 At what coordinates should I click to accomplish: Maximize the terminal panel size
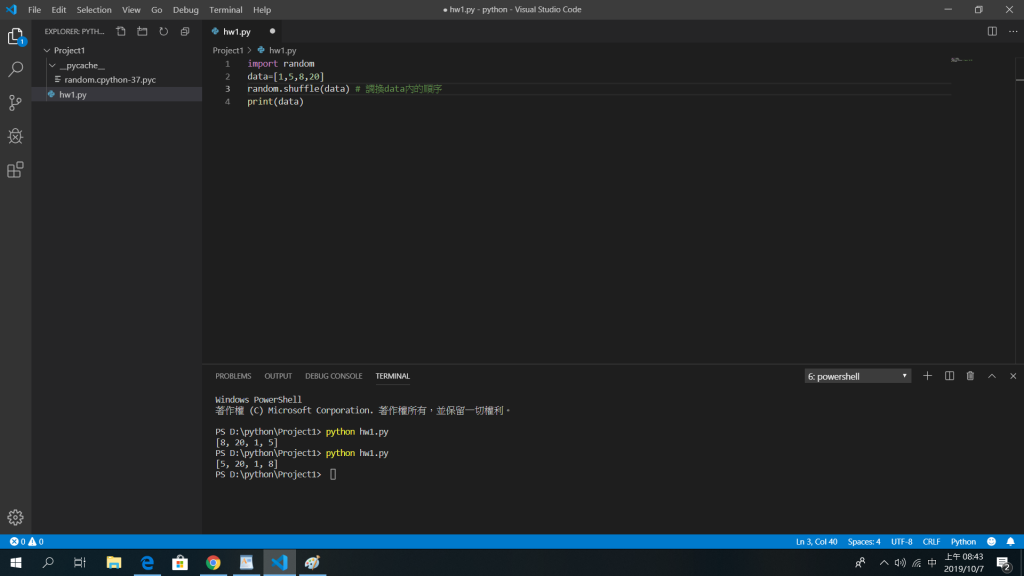[992, 376]
